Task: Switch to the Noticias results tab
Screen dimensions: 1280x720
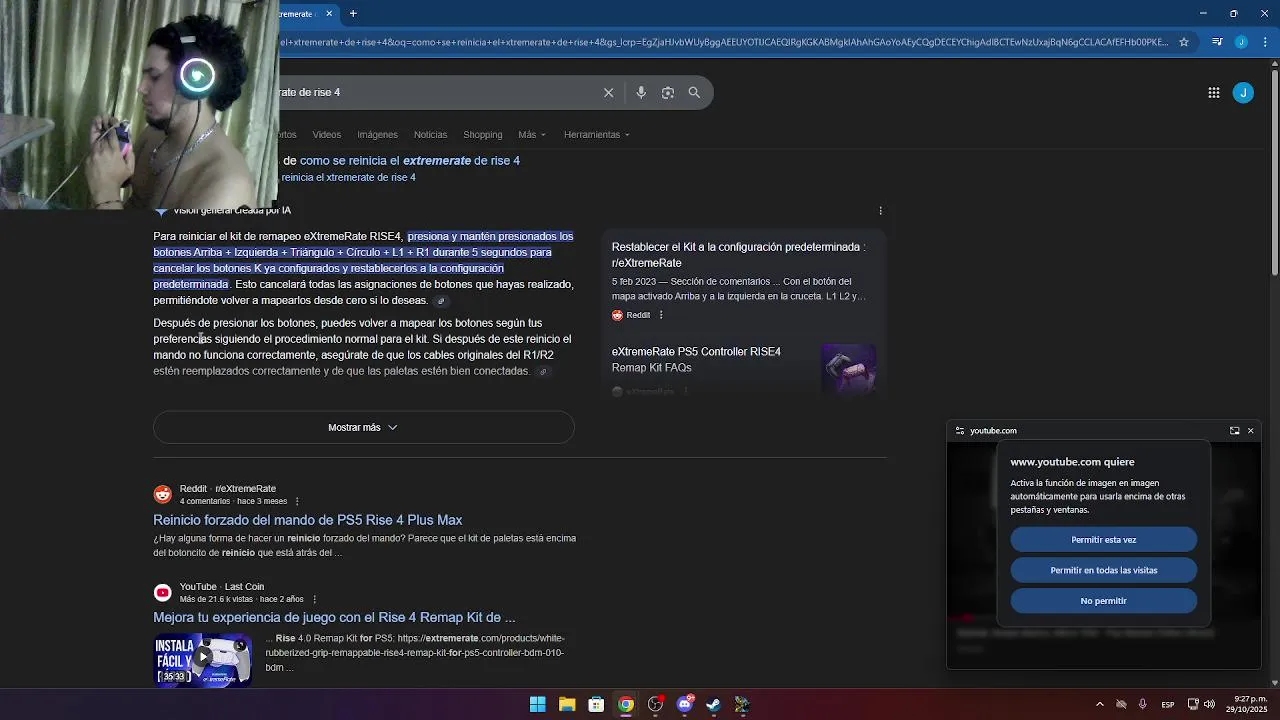Action: coord(430,134)
